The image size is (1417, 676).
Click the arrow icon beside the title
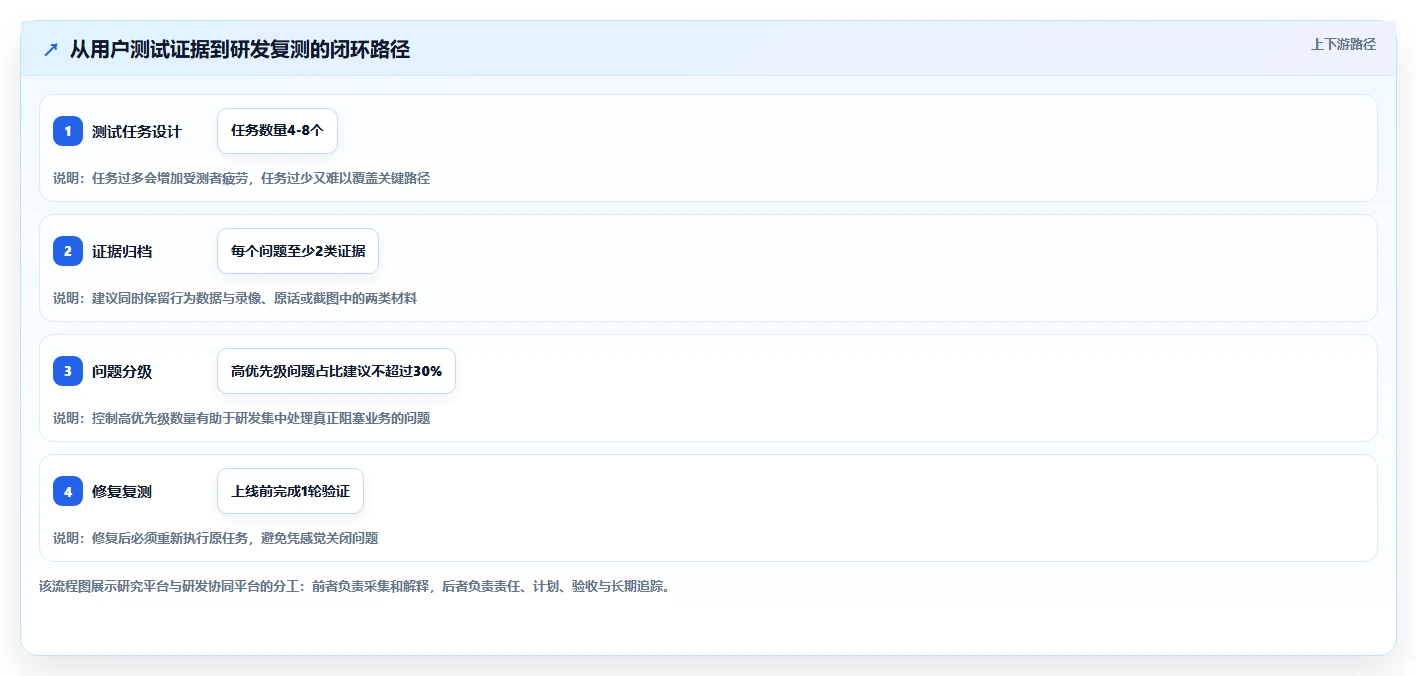(51, 49)
